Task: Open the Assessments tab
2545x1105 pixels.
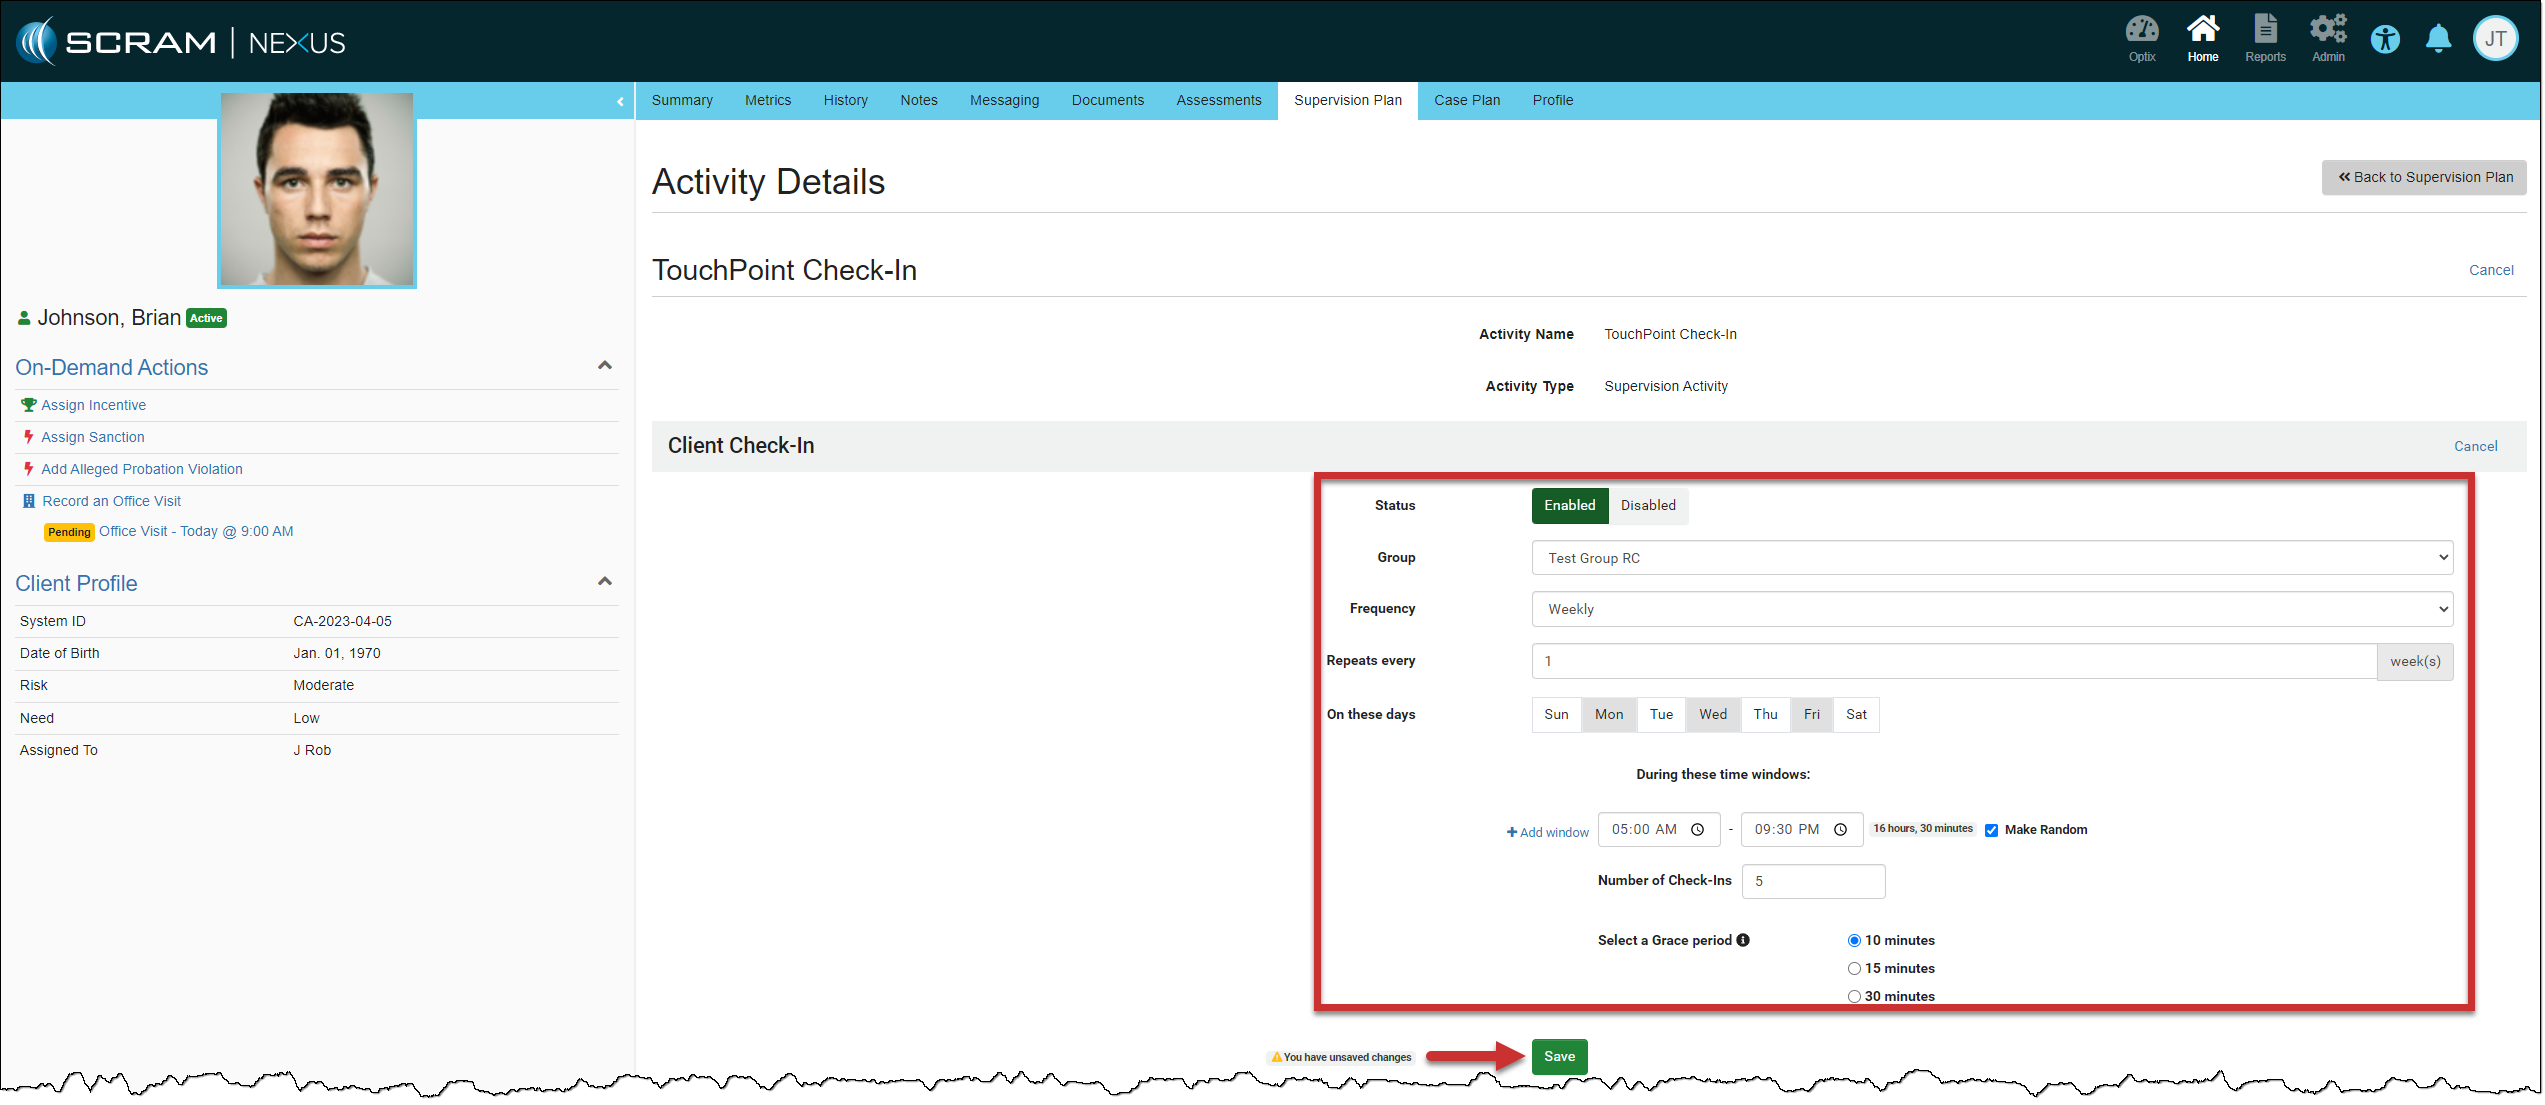Action: [x=1219, y=101]
